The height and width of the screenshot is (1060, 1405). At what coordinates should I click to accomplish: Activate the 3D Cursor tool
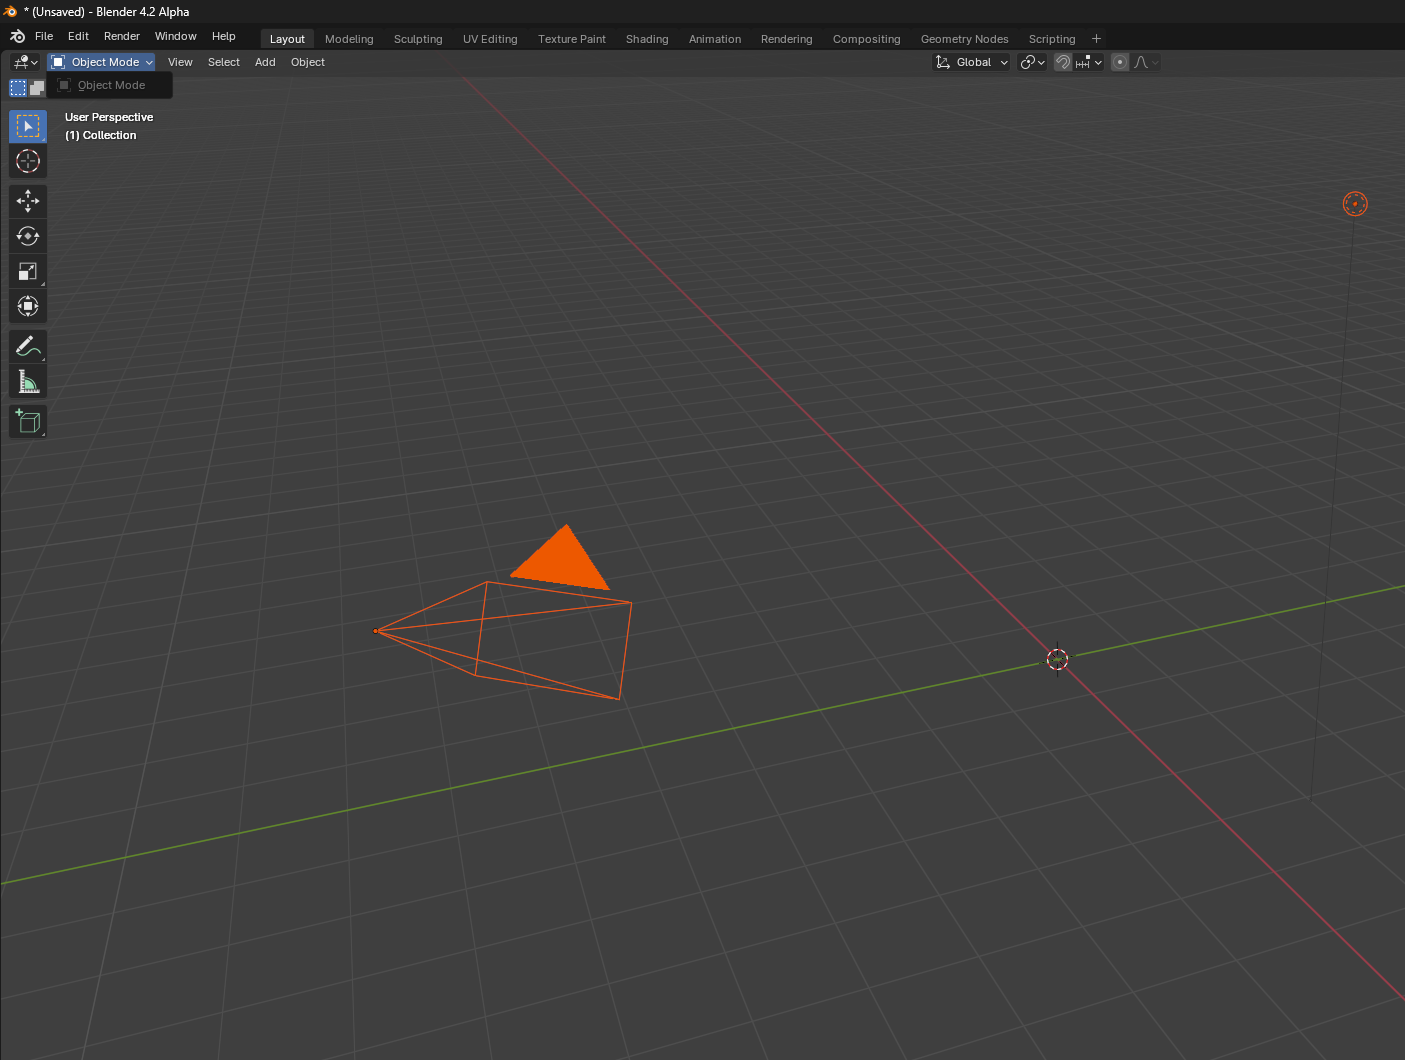pos(28,161)
